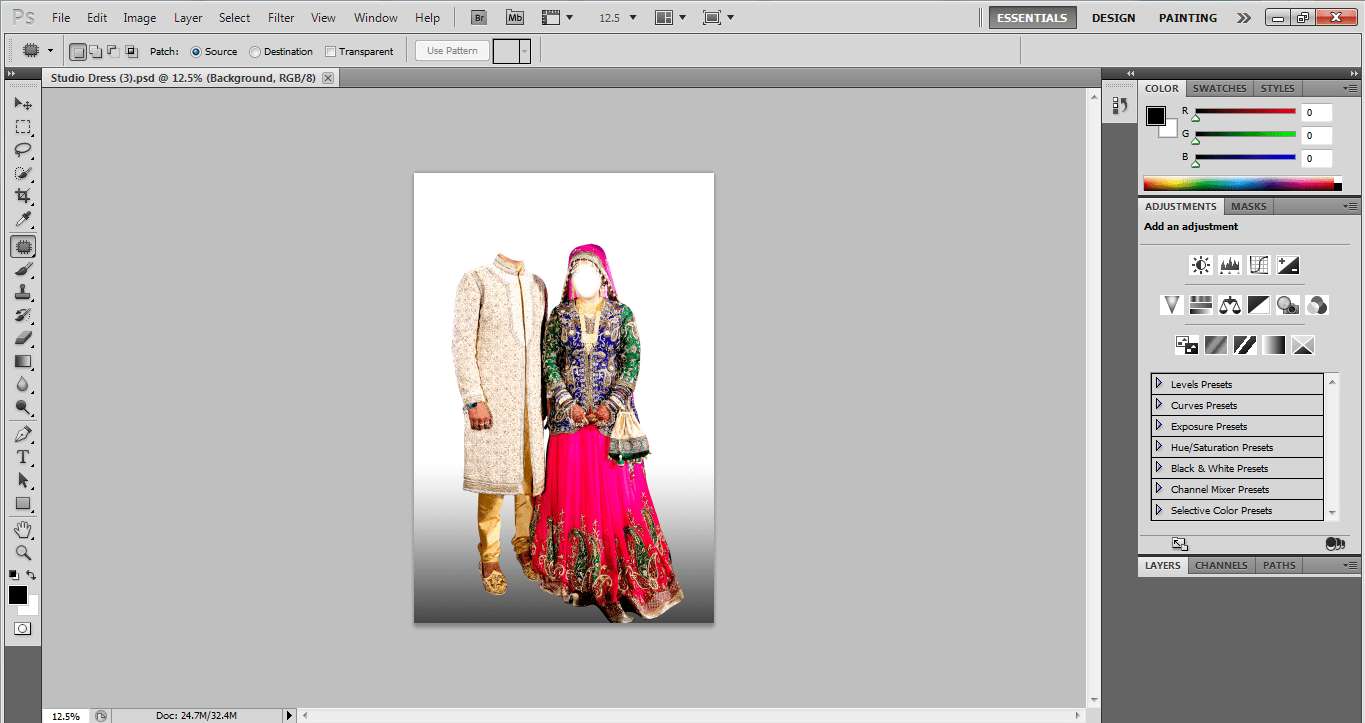Switch to the Painting workspace
This screenshot has width=1365, height=723.
pyautogui.click(x=1188, y=18)
